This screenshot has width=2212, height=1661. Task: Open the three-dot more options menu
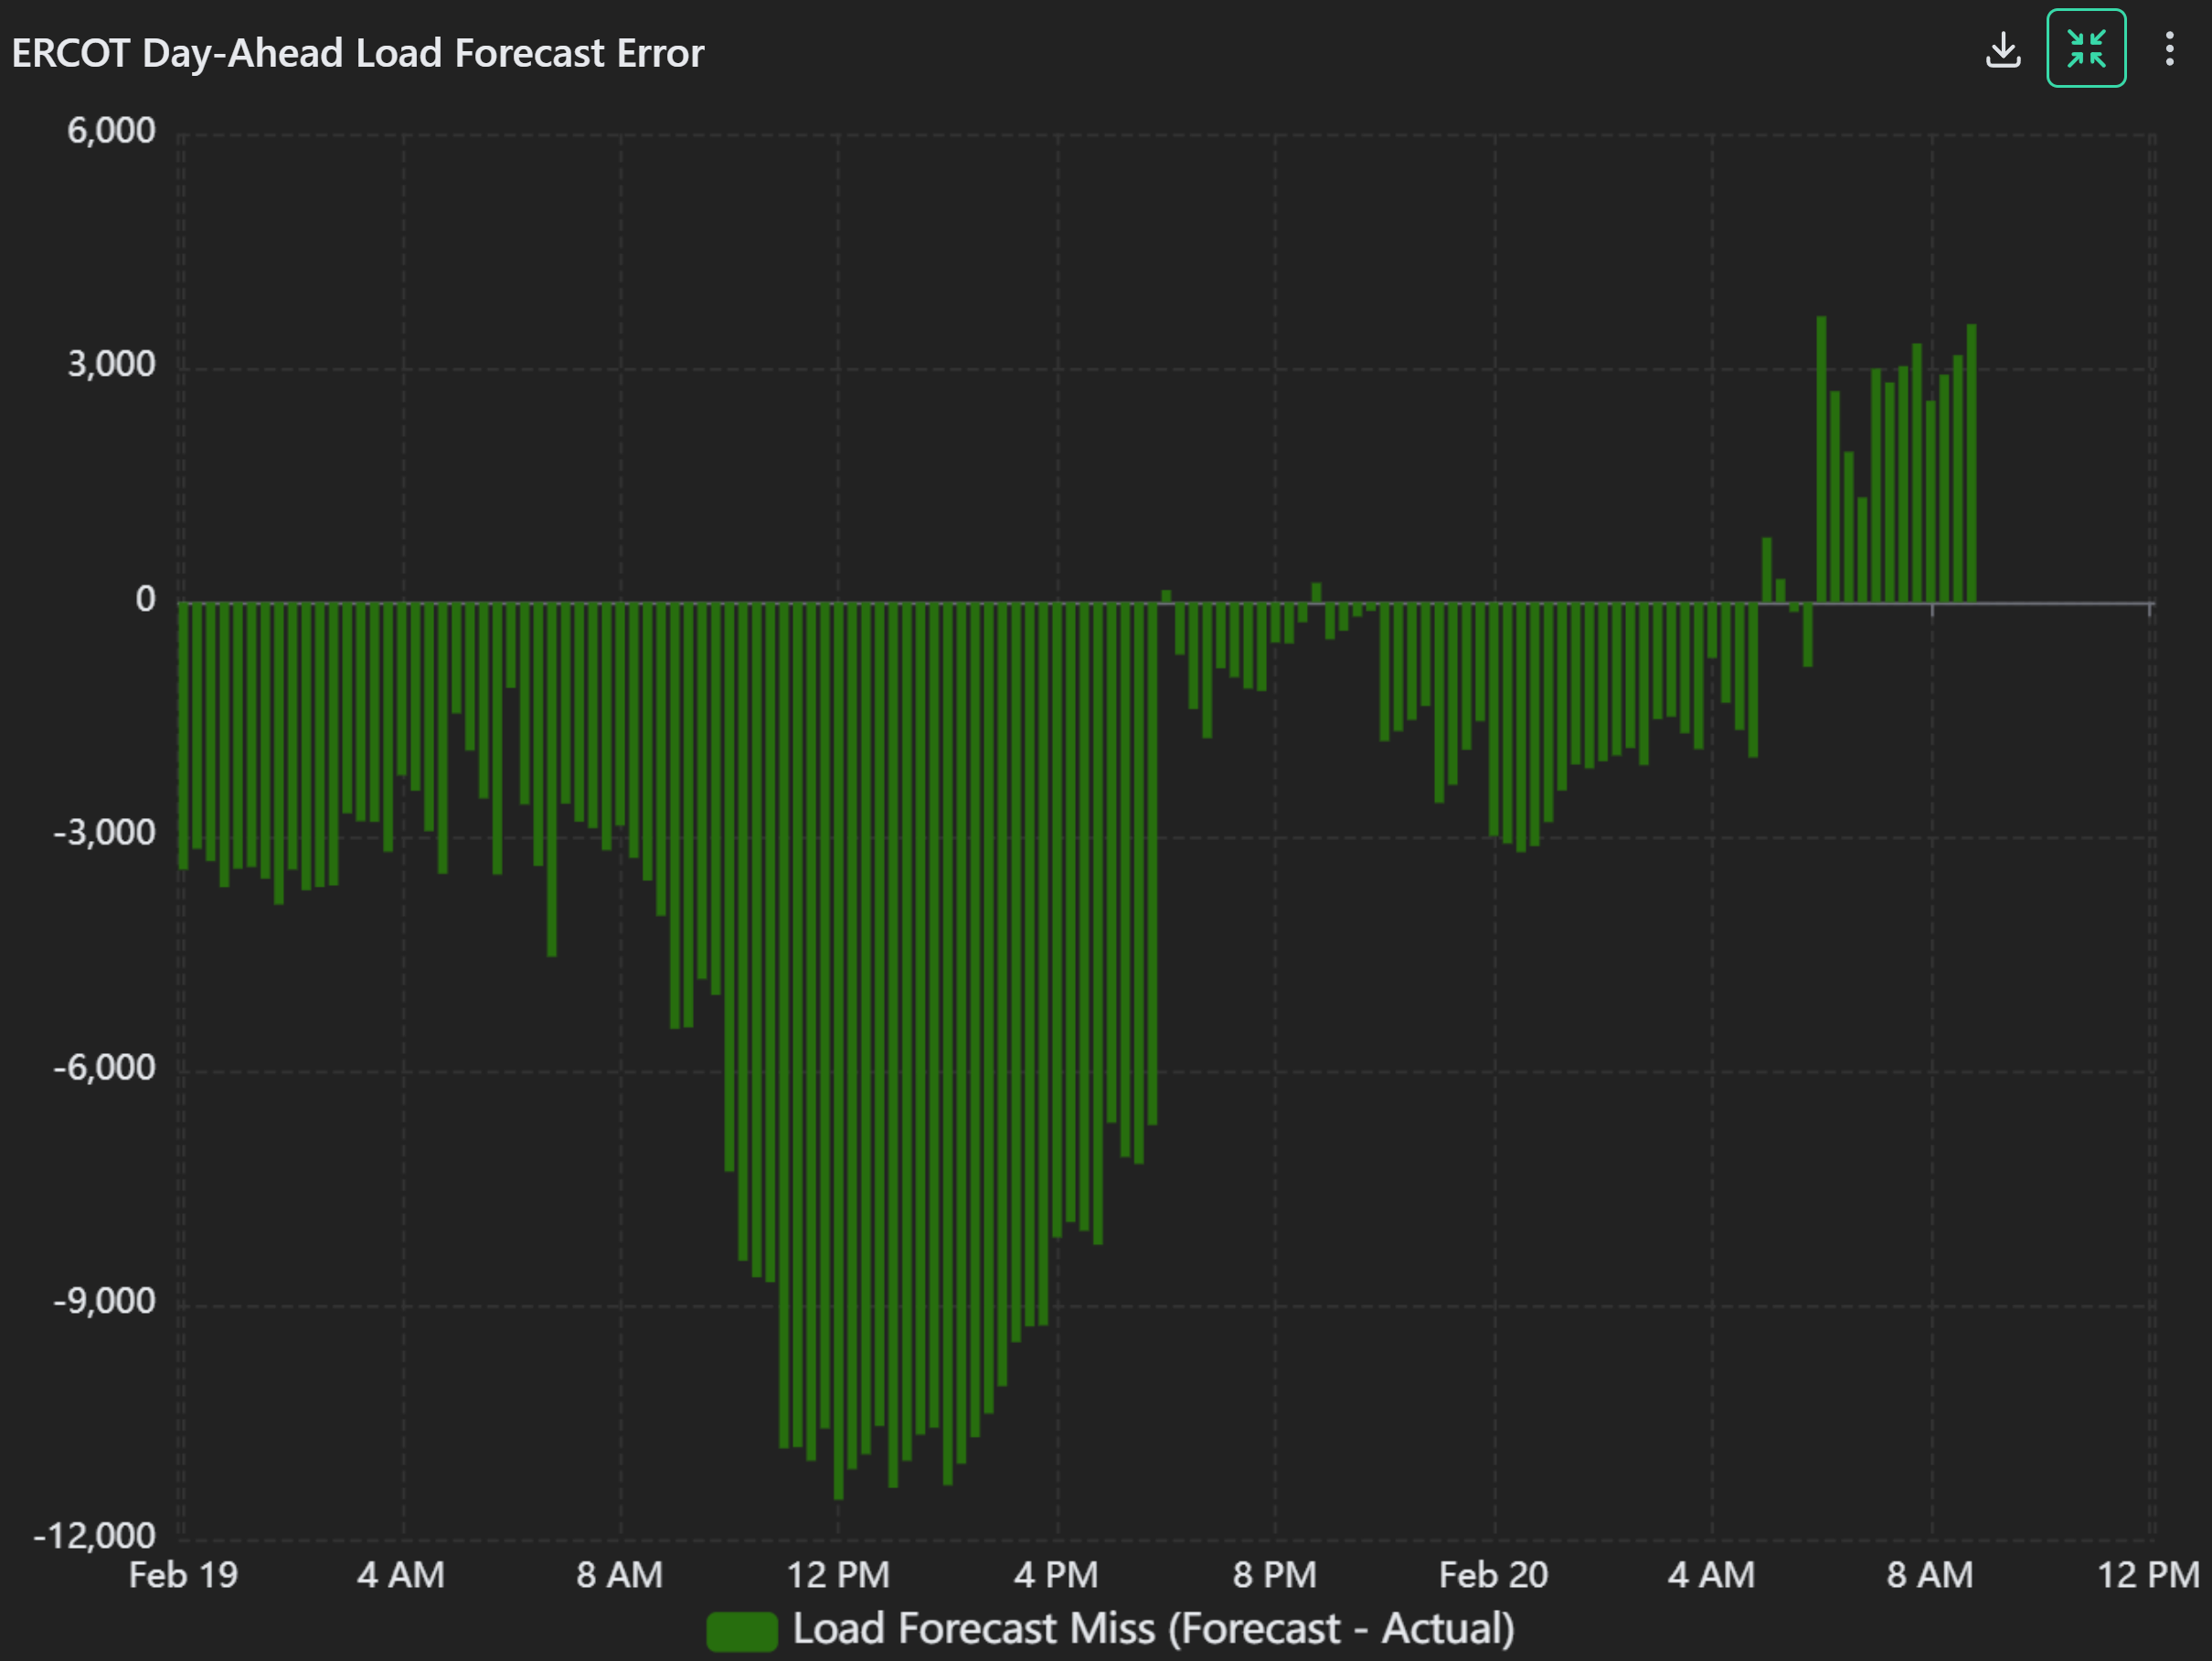(2168, 49)
